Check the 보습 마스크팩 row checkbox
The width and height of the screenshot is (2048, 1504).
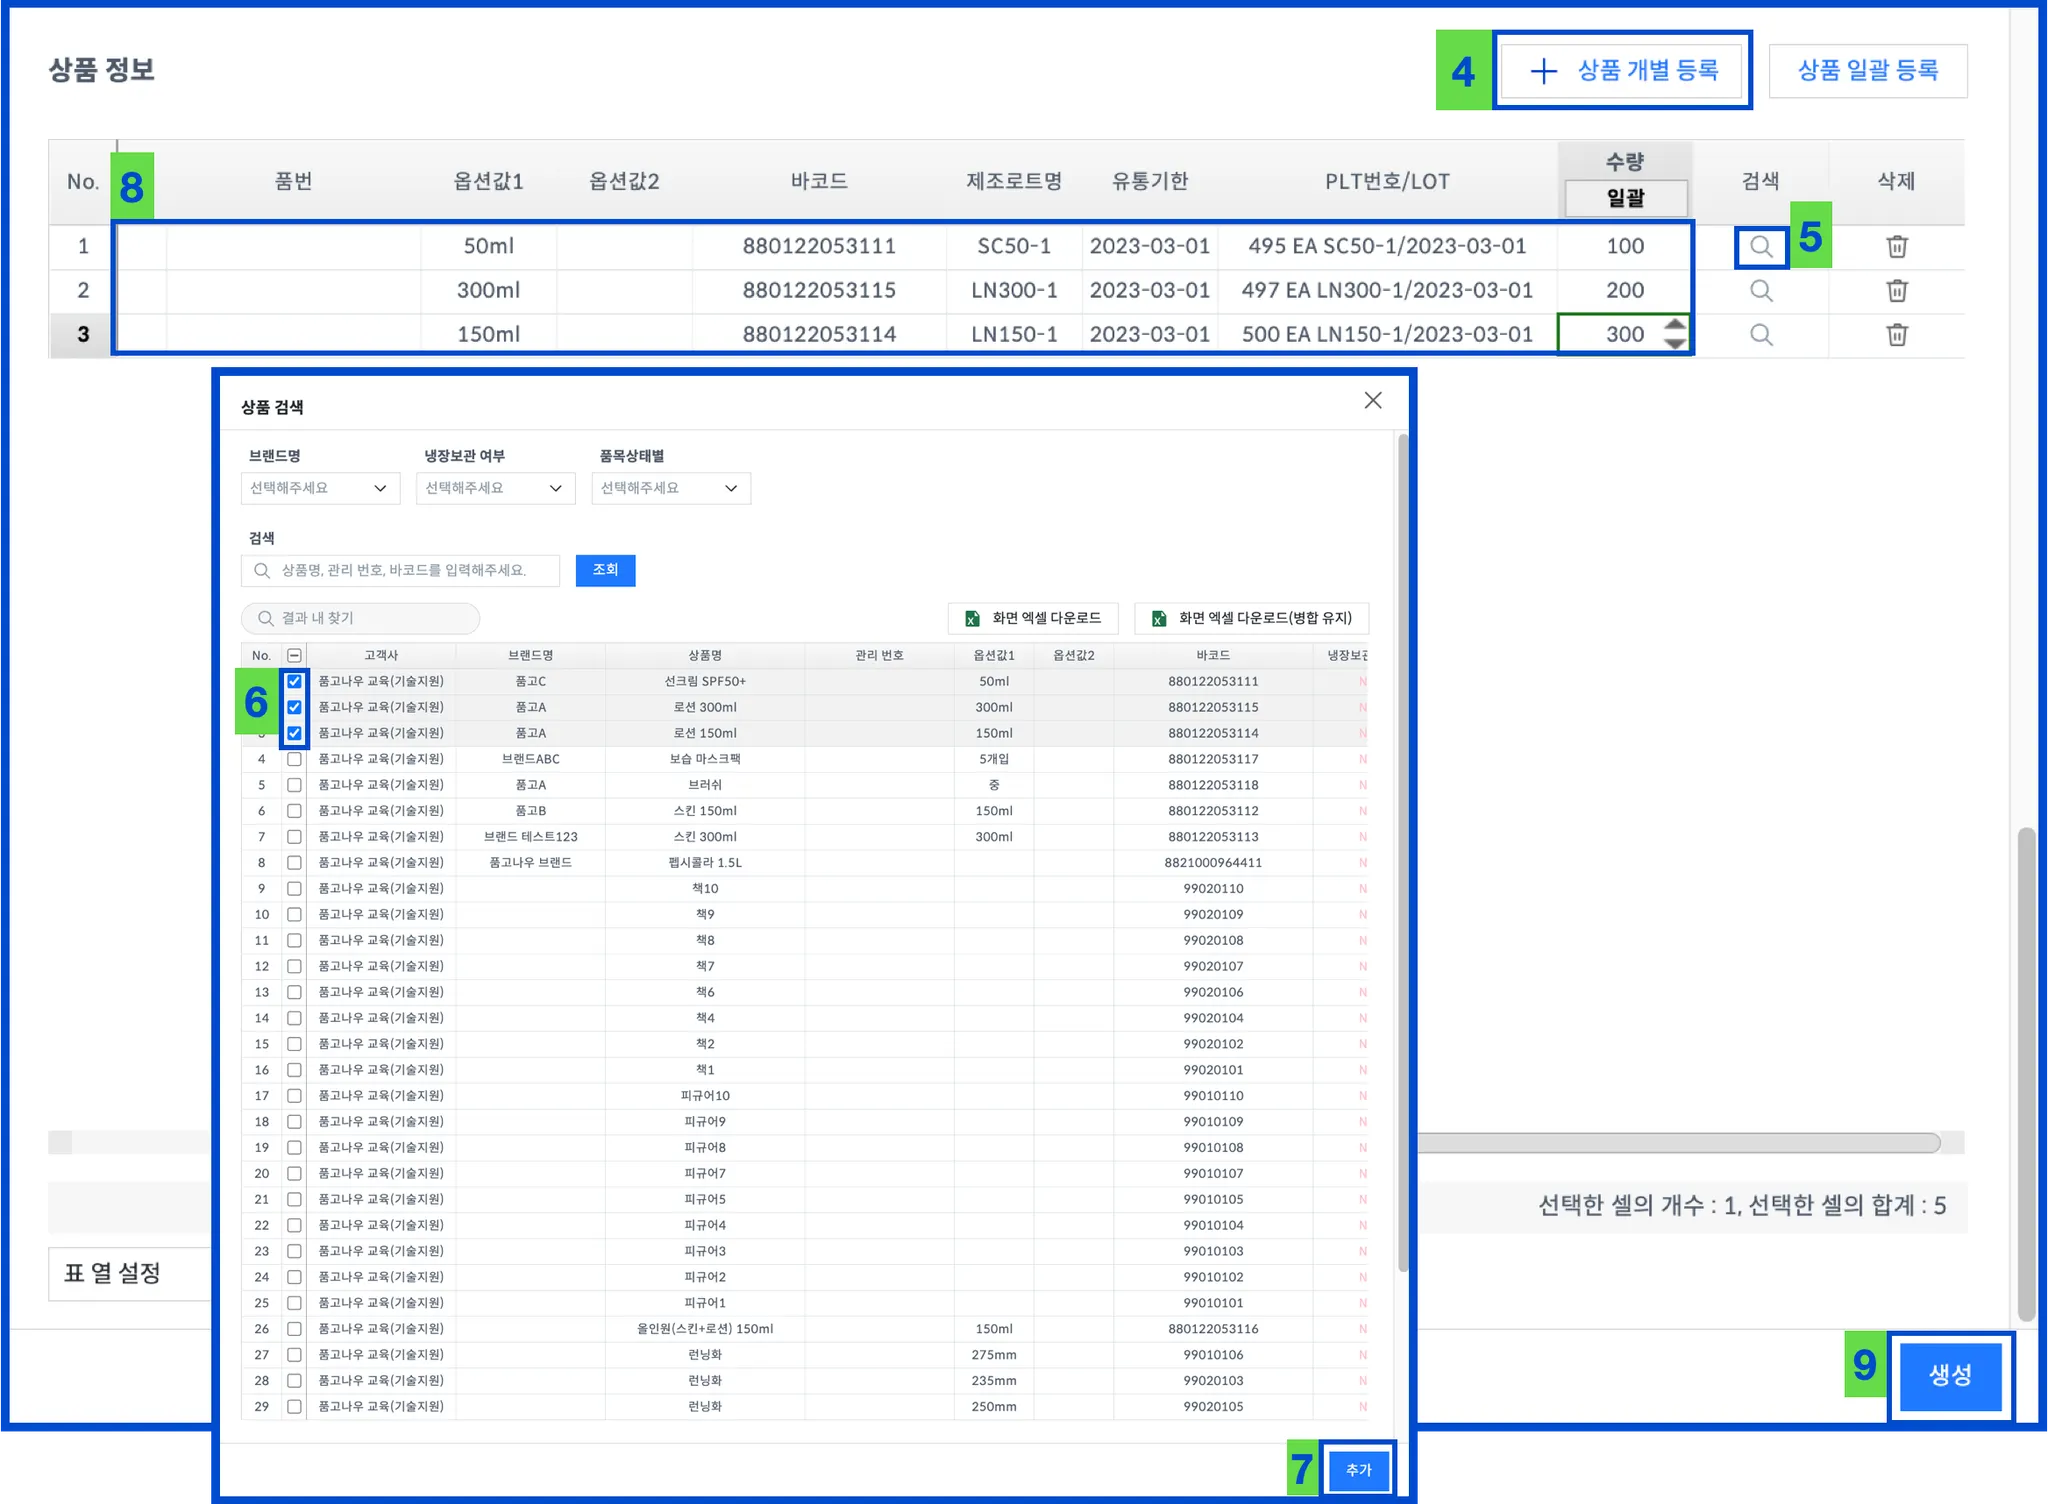tap(294, 759)
